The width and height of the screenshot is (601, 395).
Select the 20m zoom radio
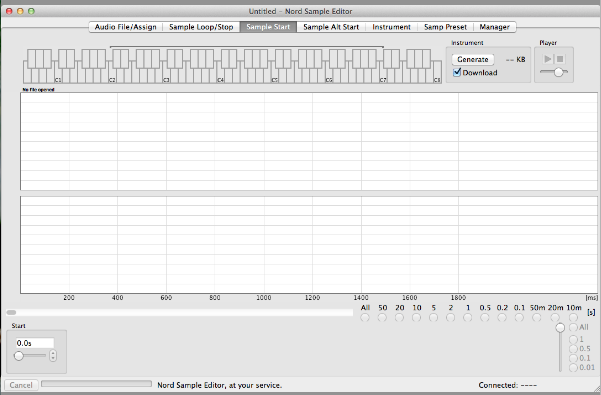click(x=555, y=318)
